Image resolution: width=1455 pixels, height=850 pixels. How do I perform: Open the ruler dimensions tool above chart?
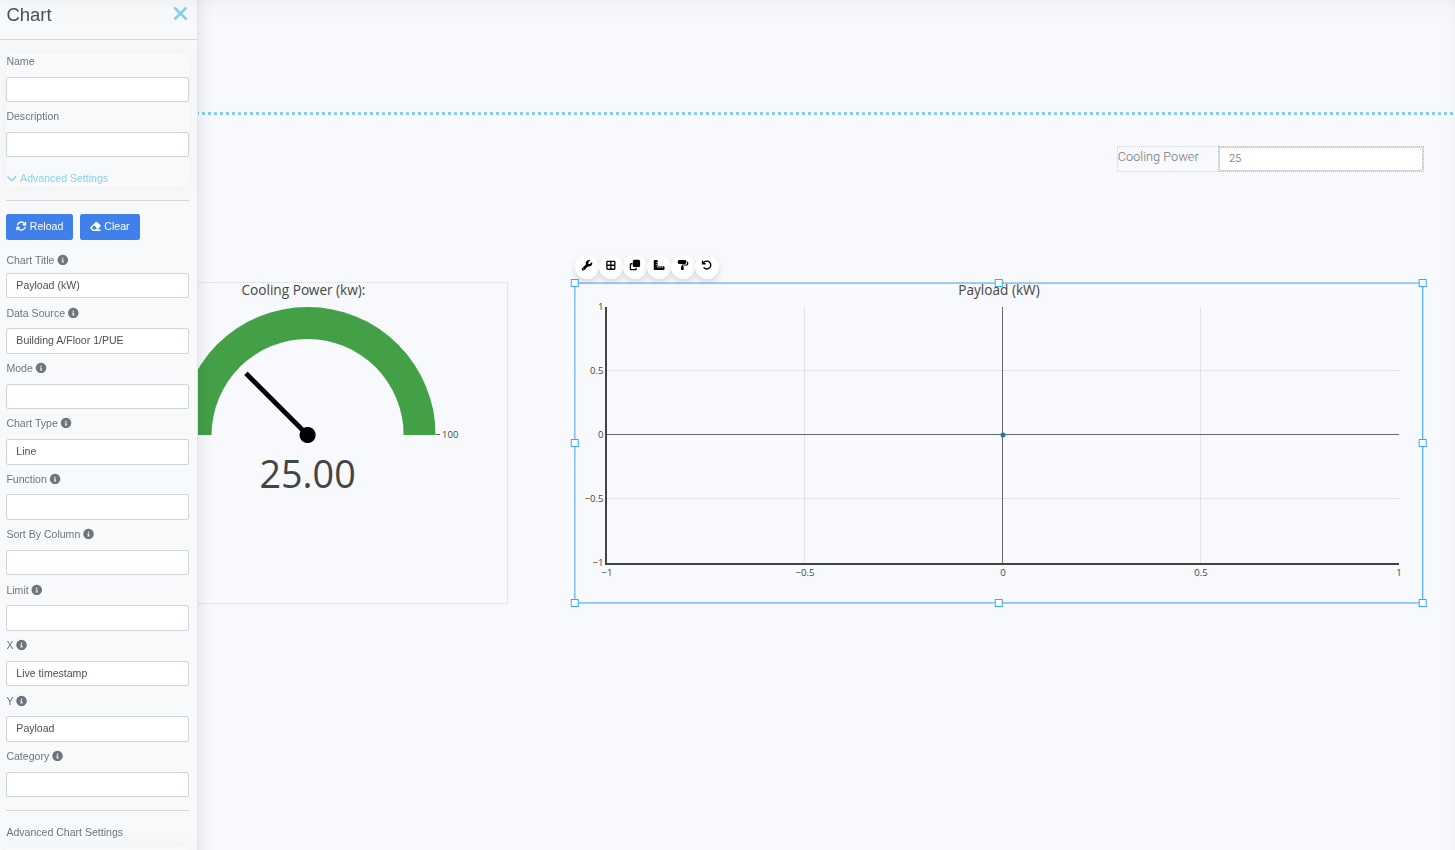(659, 266)
